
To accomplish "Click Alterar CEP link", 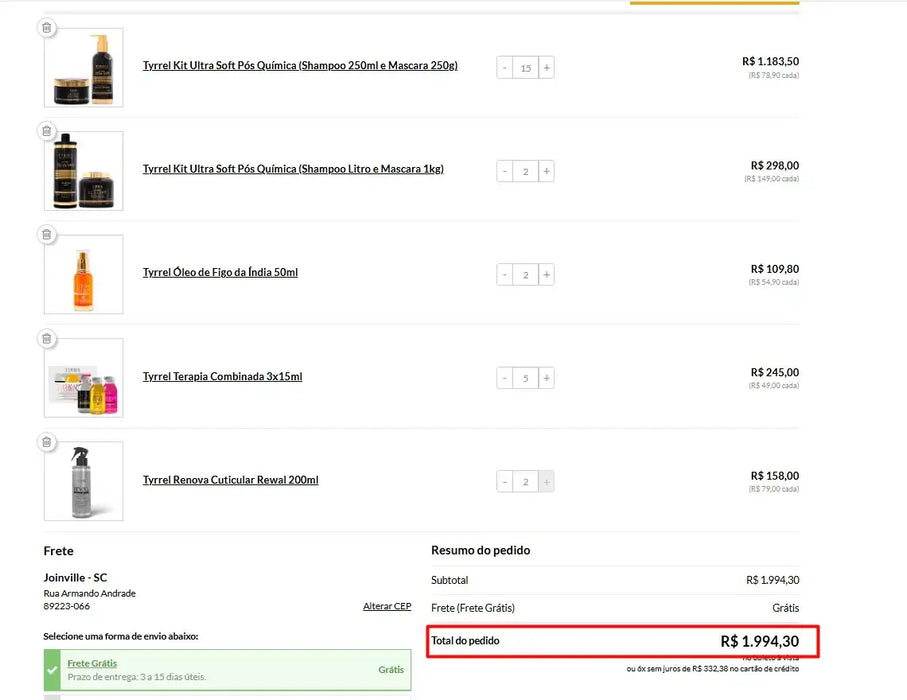I will pos(386,606).
